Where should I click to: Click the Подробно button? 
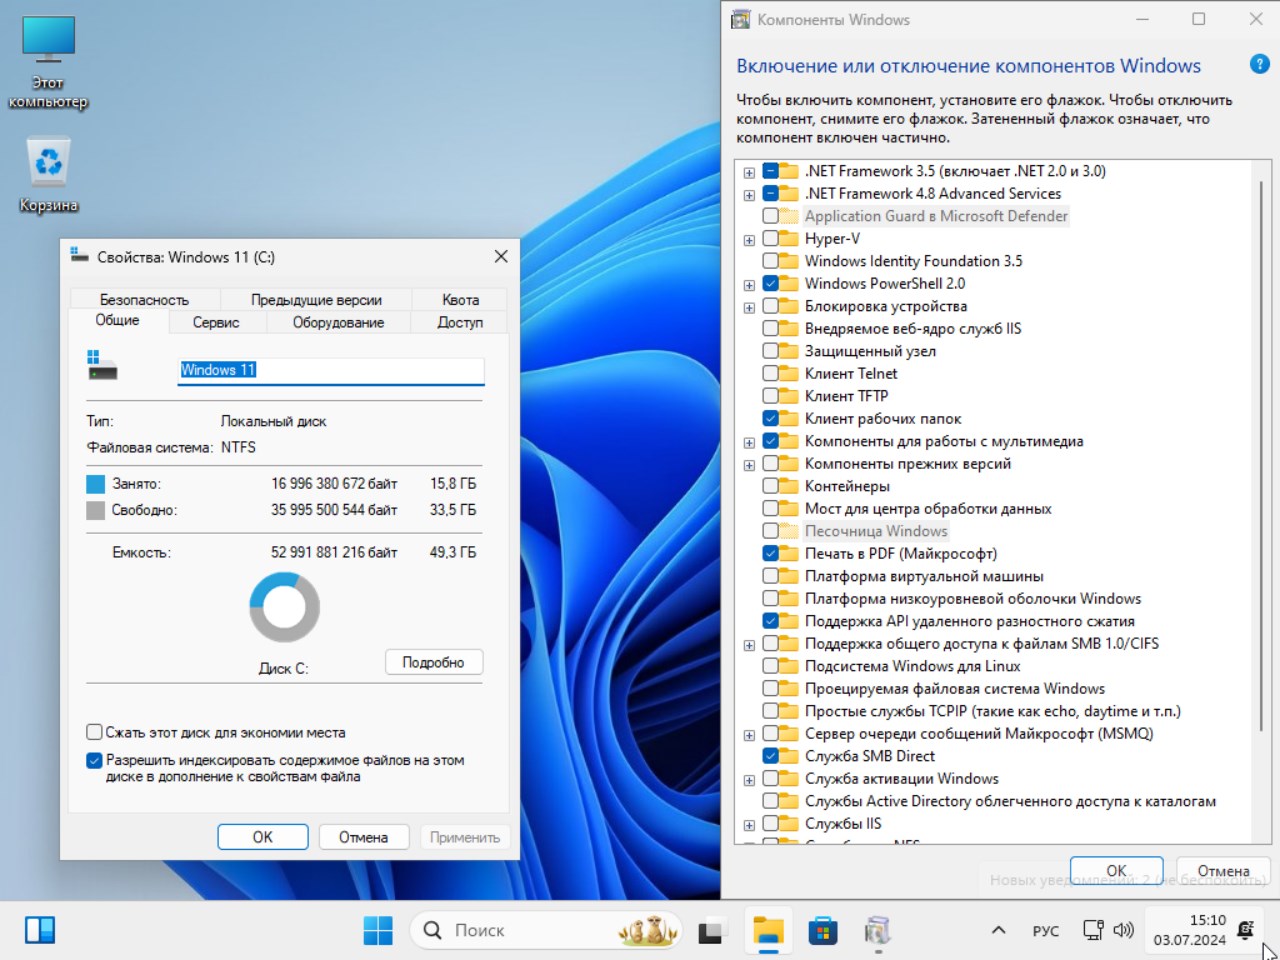[x=433, y=662]
